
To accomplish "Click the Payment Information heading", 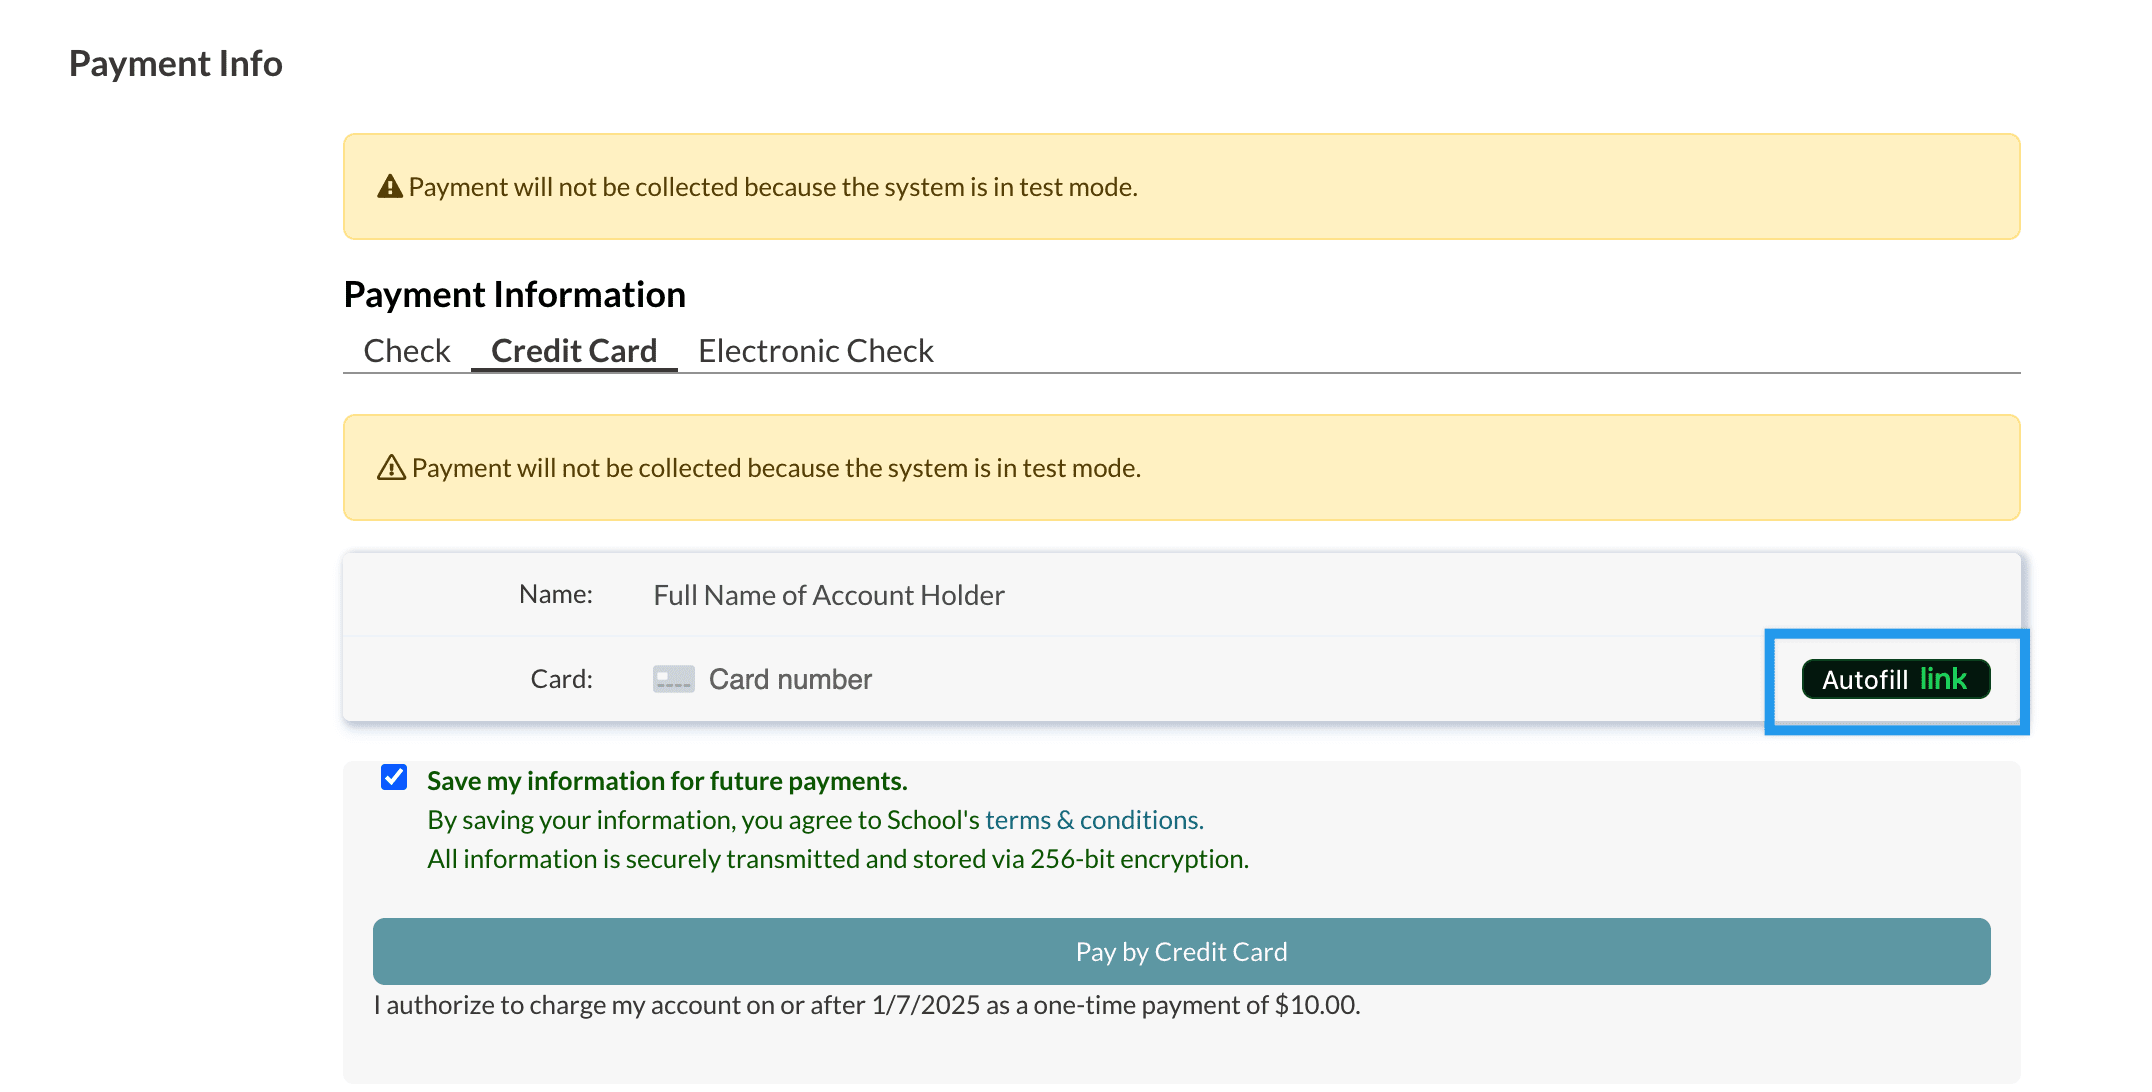I will coord(514,293).
